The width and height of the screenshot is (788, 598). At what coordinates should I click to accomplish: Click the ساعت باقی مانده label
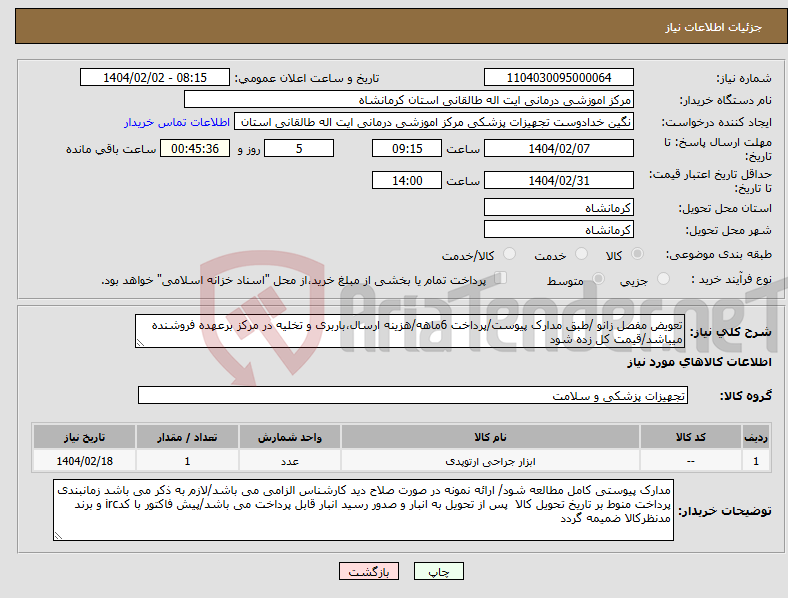click(x=111, y=149)
